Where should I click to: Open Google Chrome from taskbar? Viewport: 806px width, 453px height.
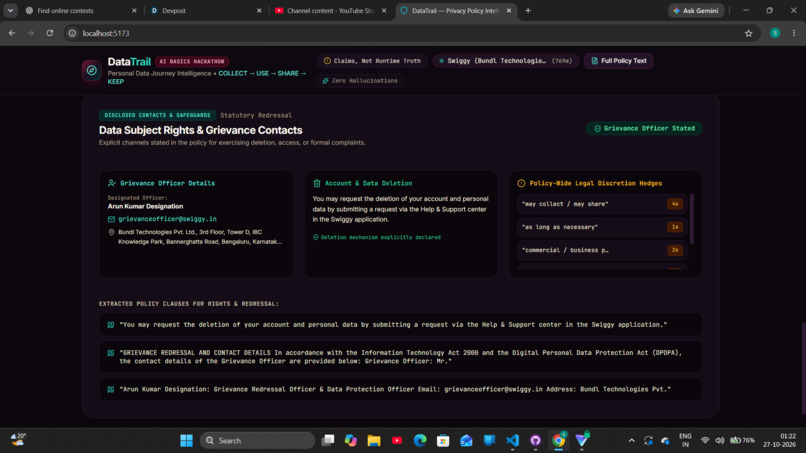click(x=558, y=441)
